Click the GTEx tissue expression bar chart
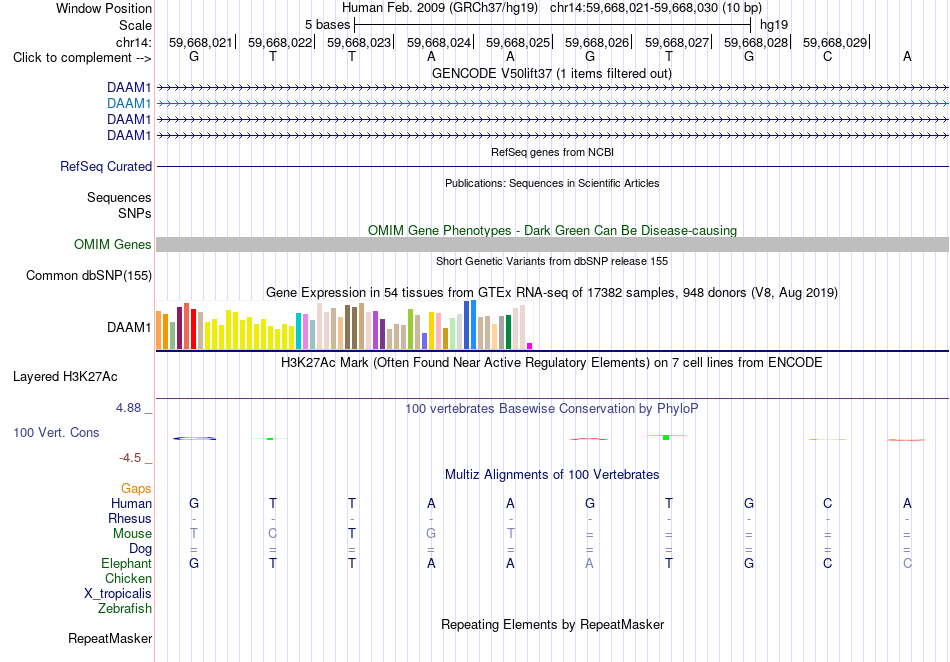The width and height of the screenshot is (950, 662). 344,325
